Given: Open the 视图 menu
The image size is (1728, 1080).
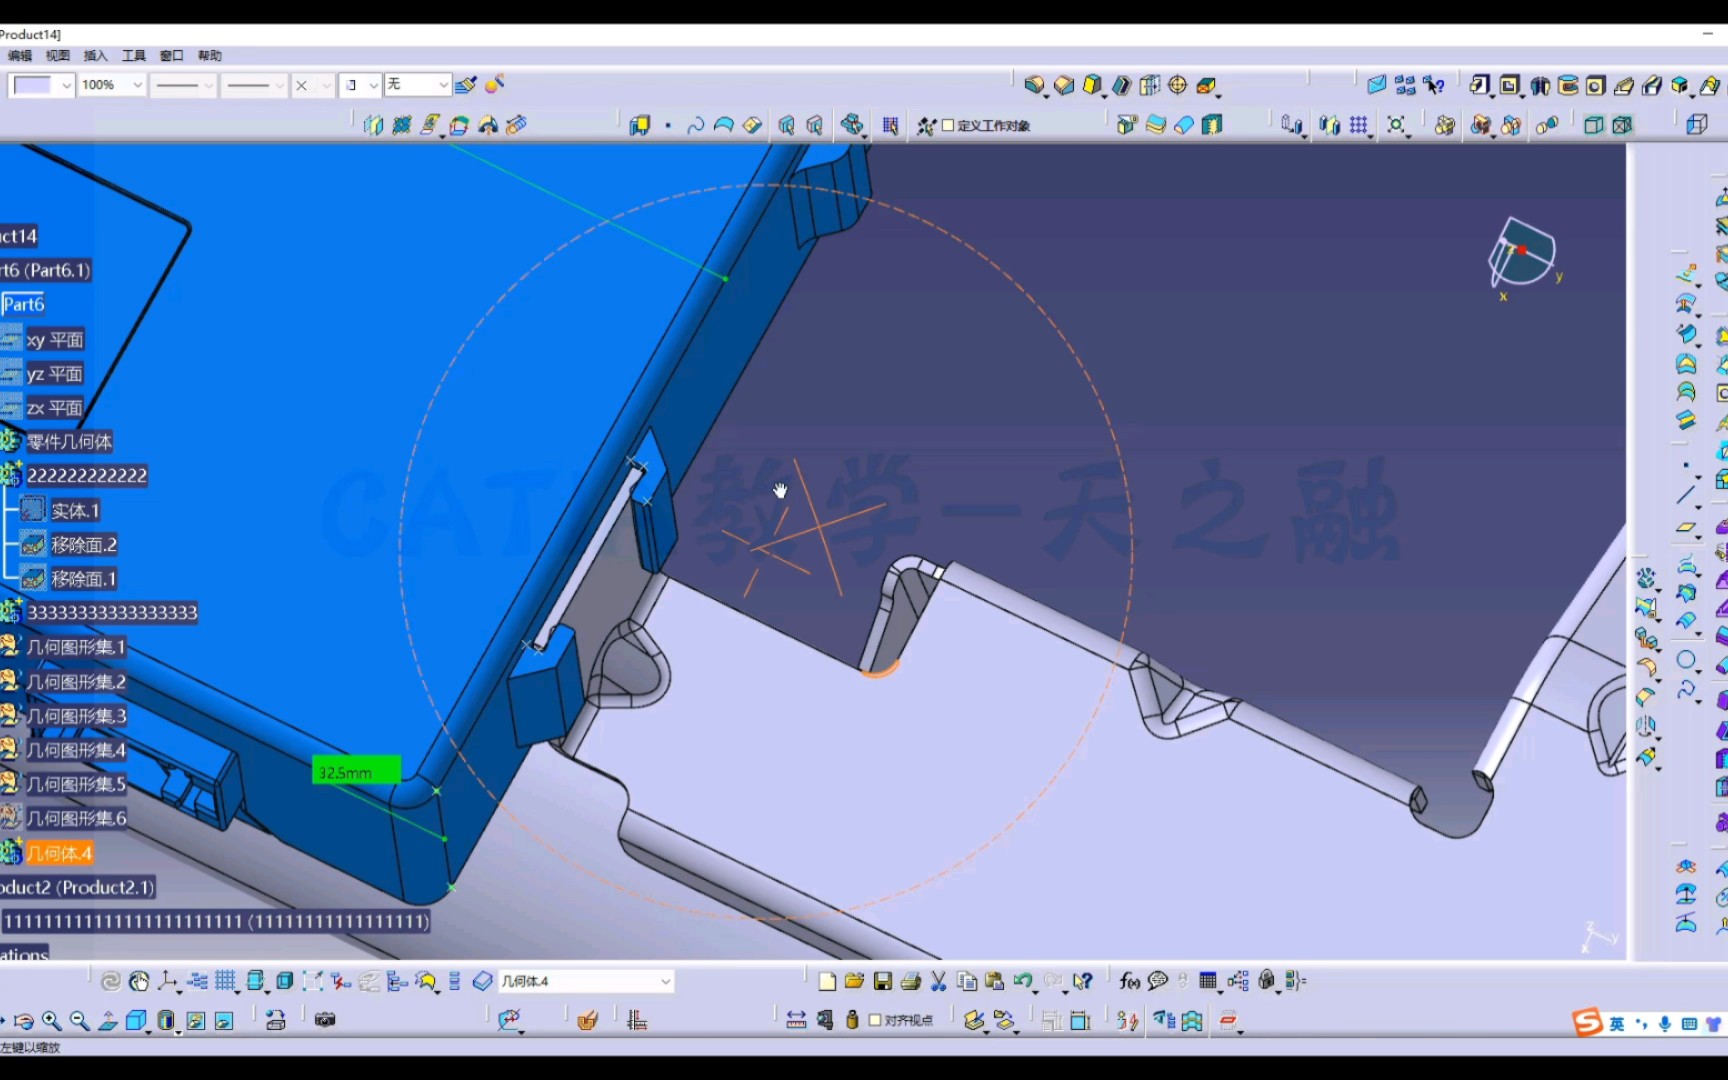Looking at the screenshot, I should point(58,56).
